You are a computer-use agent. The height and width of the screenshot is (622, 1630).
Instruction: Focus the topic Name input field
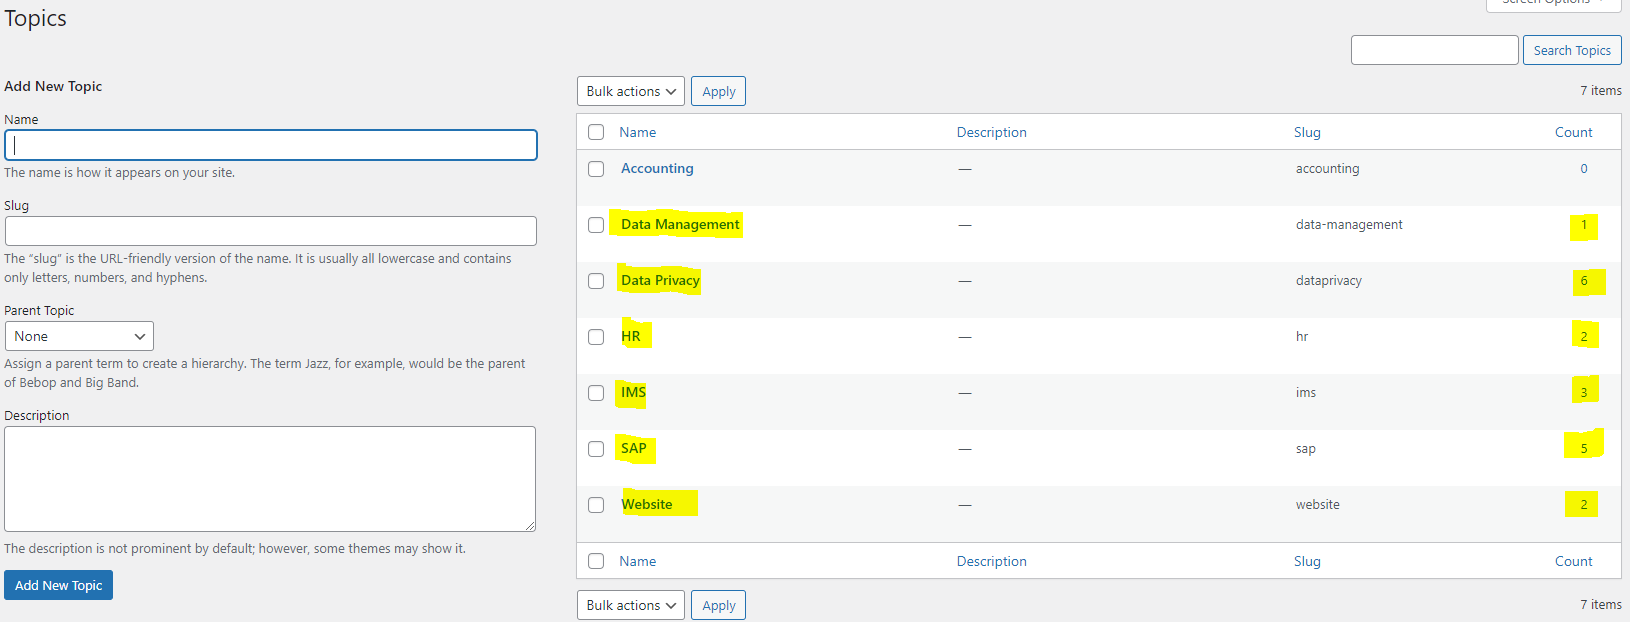point(270,145)
